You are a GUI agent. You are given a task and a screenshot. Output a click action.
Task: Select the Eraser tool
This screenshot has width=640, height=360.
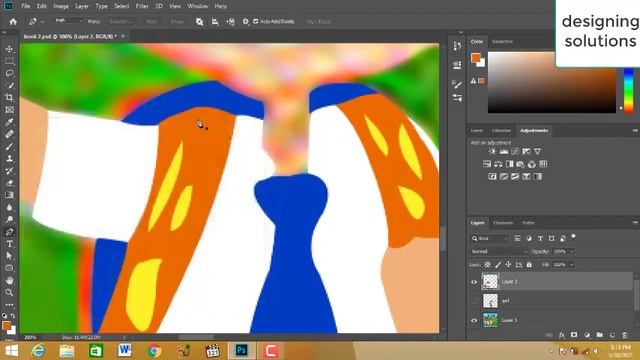click(9, 183)
